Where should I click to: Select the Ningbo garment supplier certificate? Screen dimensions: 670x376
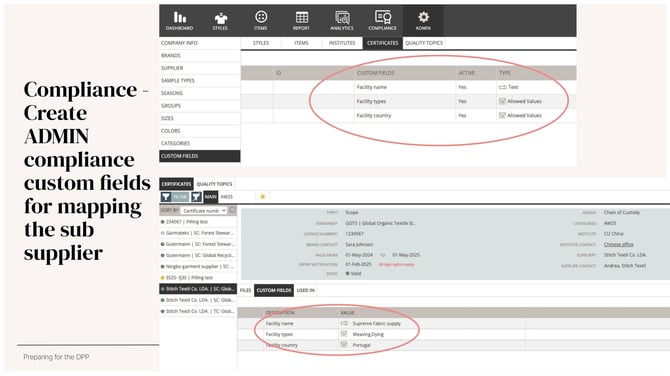198,266
